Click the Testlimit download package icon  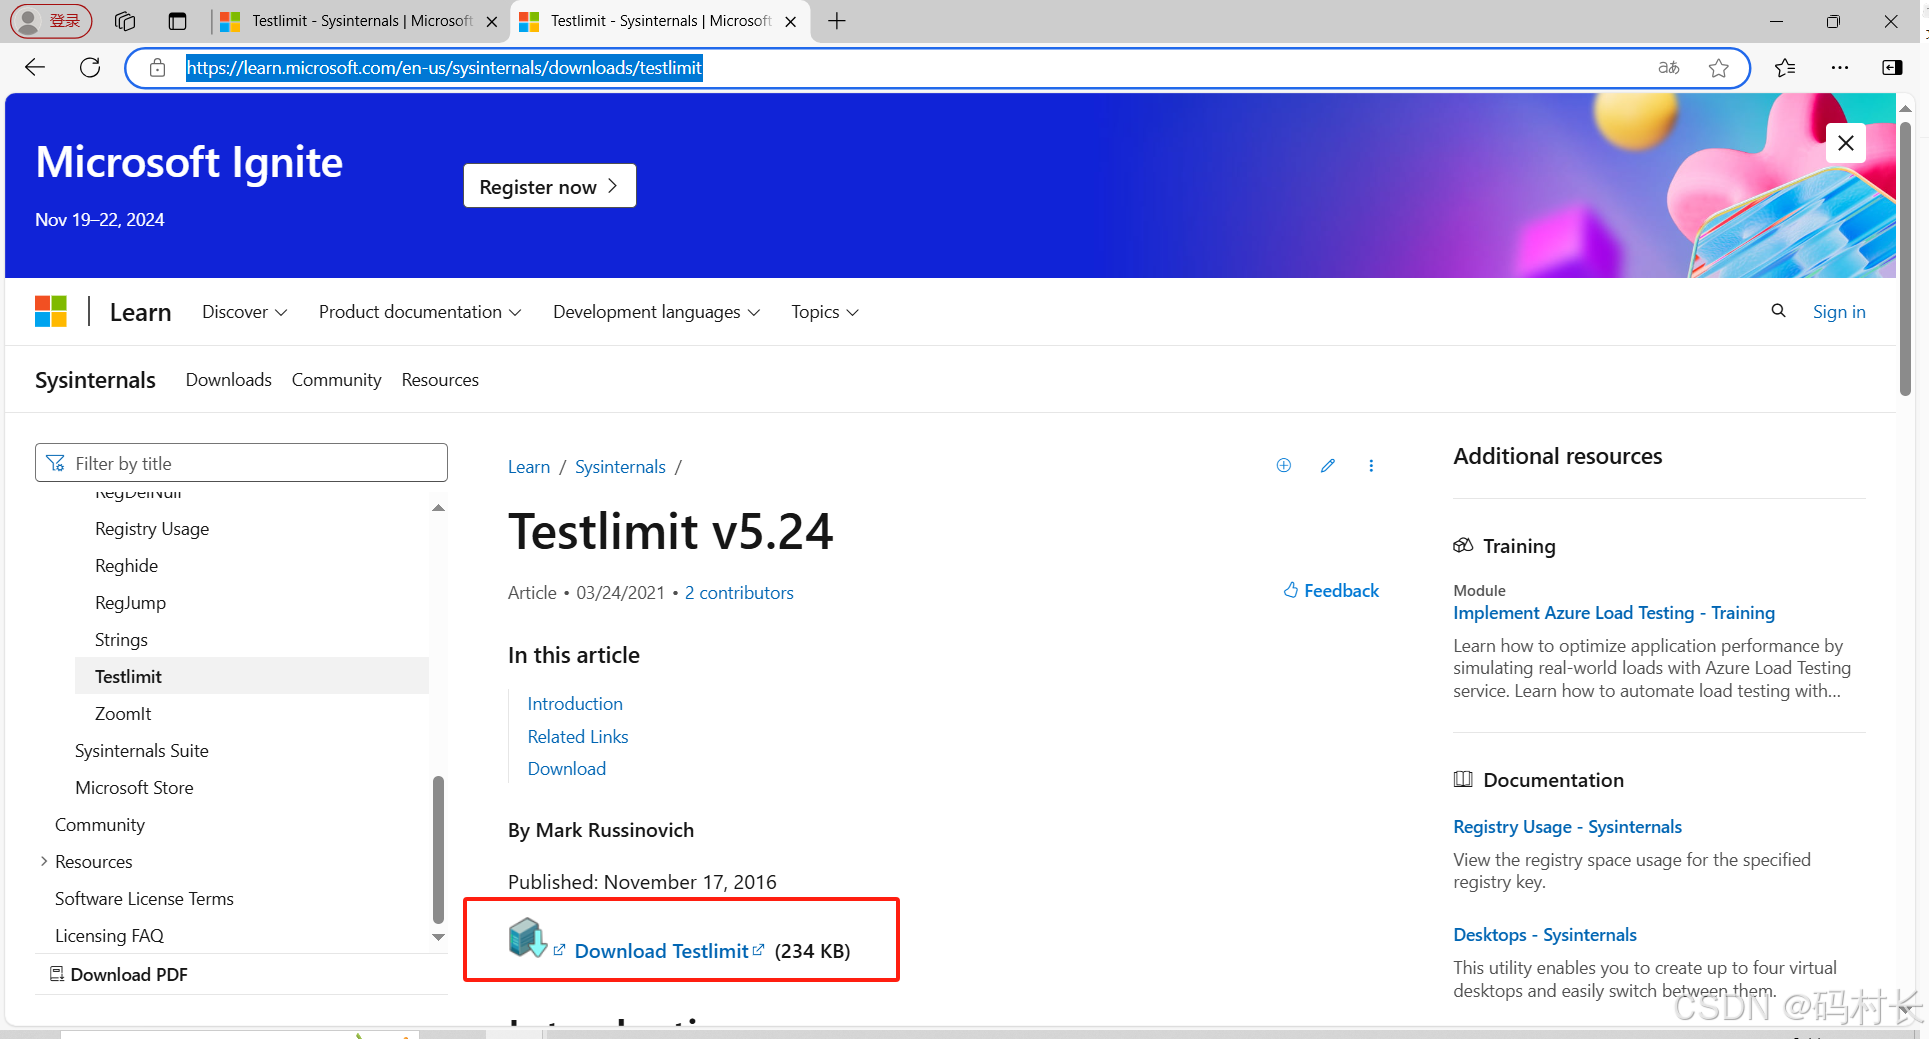coord(527,938)
